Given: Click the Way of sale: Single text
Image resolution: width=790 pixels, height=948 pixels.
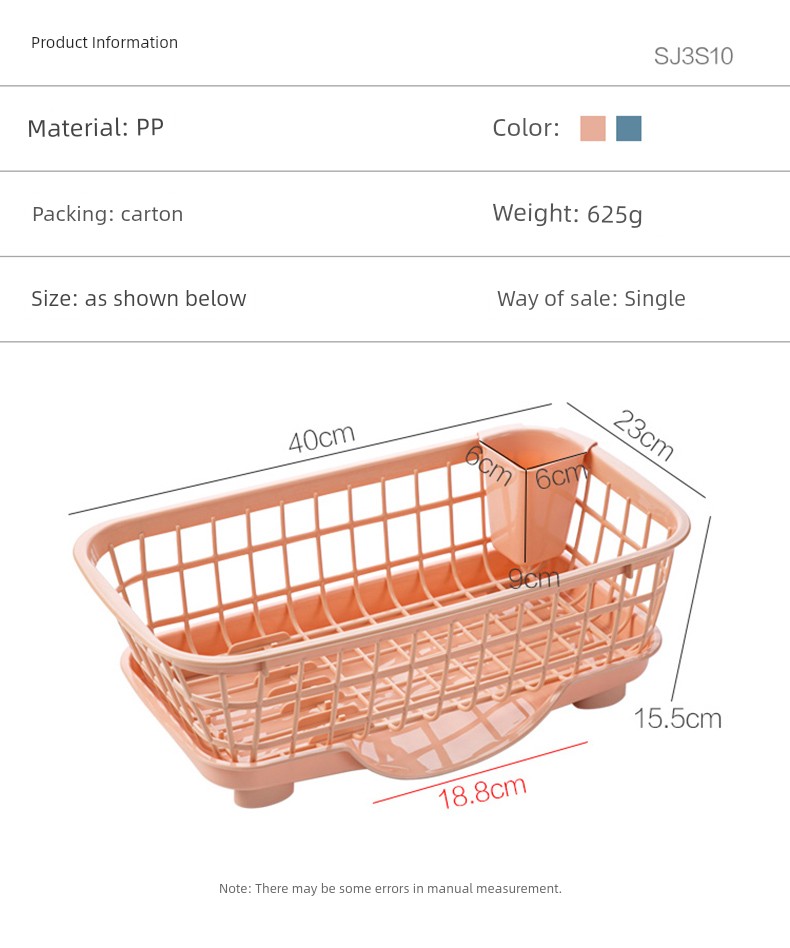Looking at the screenshot, I should tap(591, 299).
